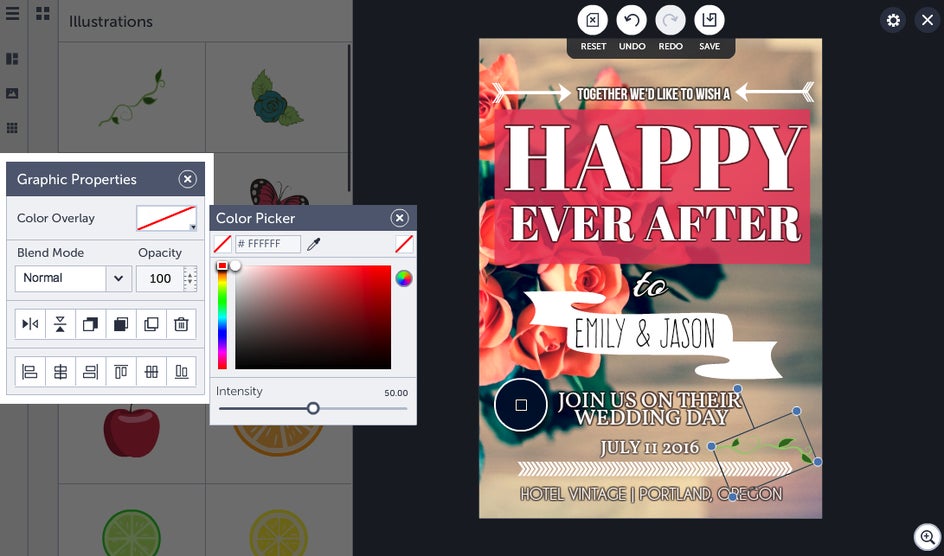
Task: Select the JULY 11 2016 text
Action: [x=650, y=448]
